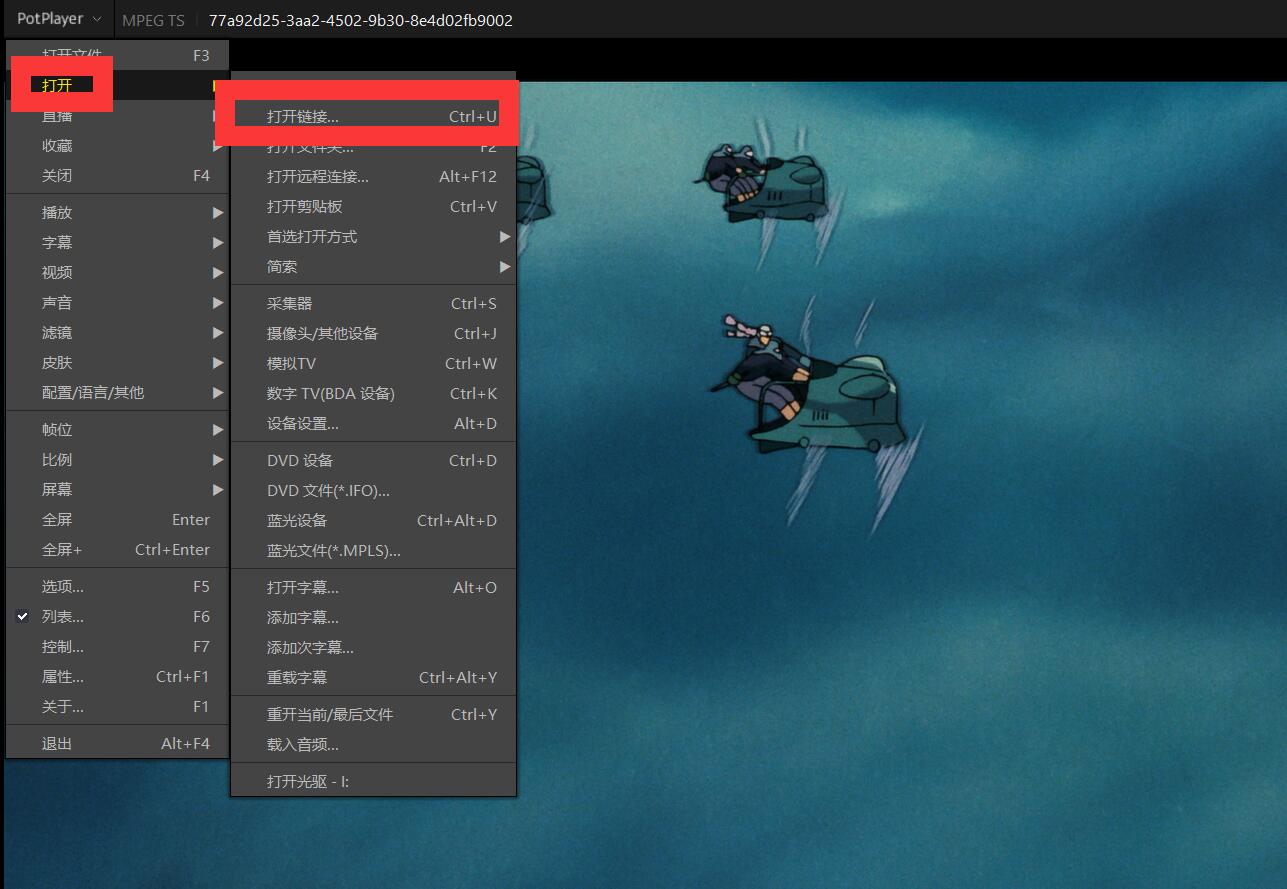
Task: Expand the 滤镜 submenu
Action: pyautogui.click(x=118, y=333)
